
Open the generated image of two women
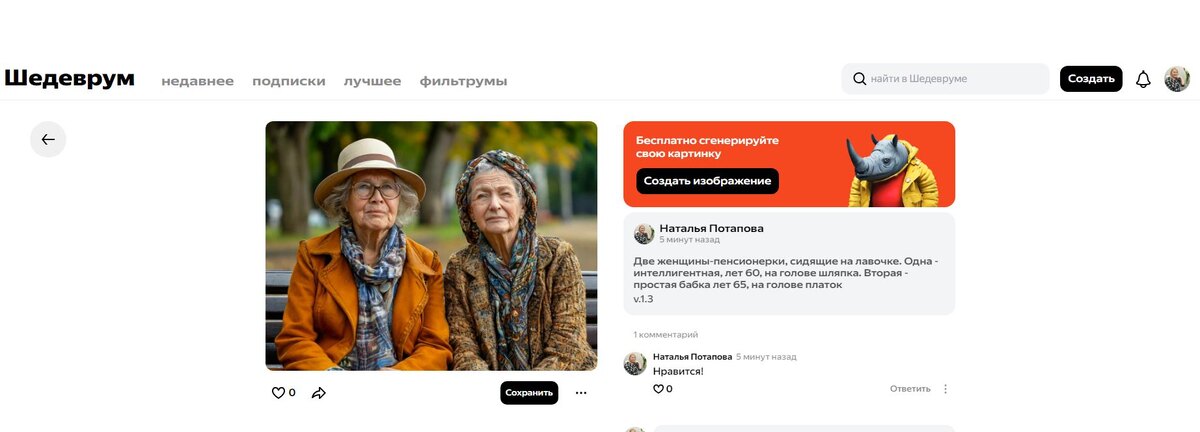pyautogui.click(x=431, y=246)
